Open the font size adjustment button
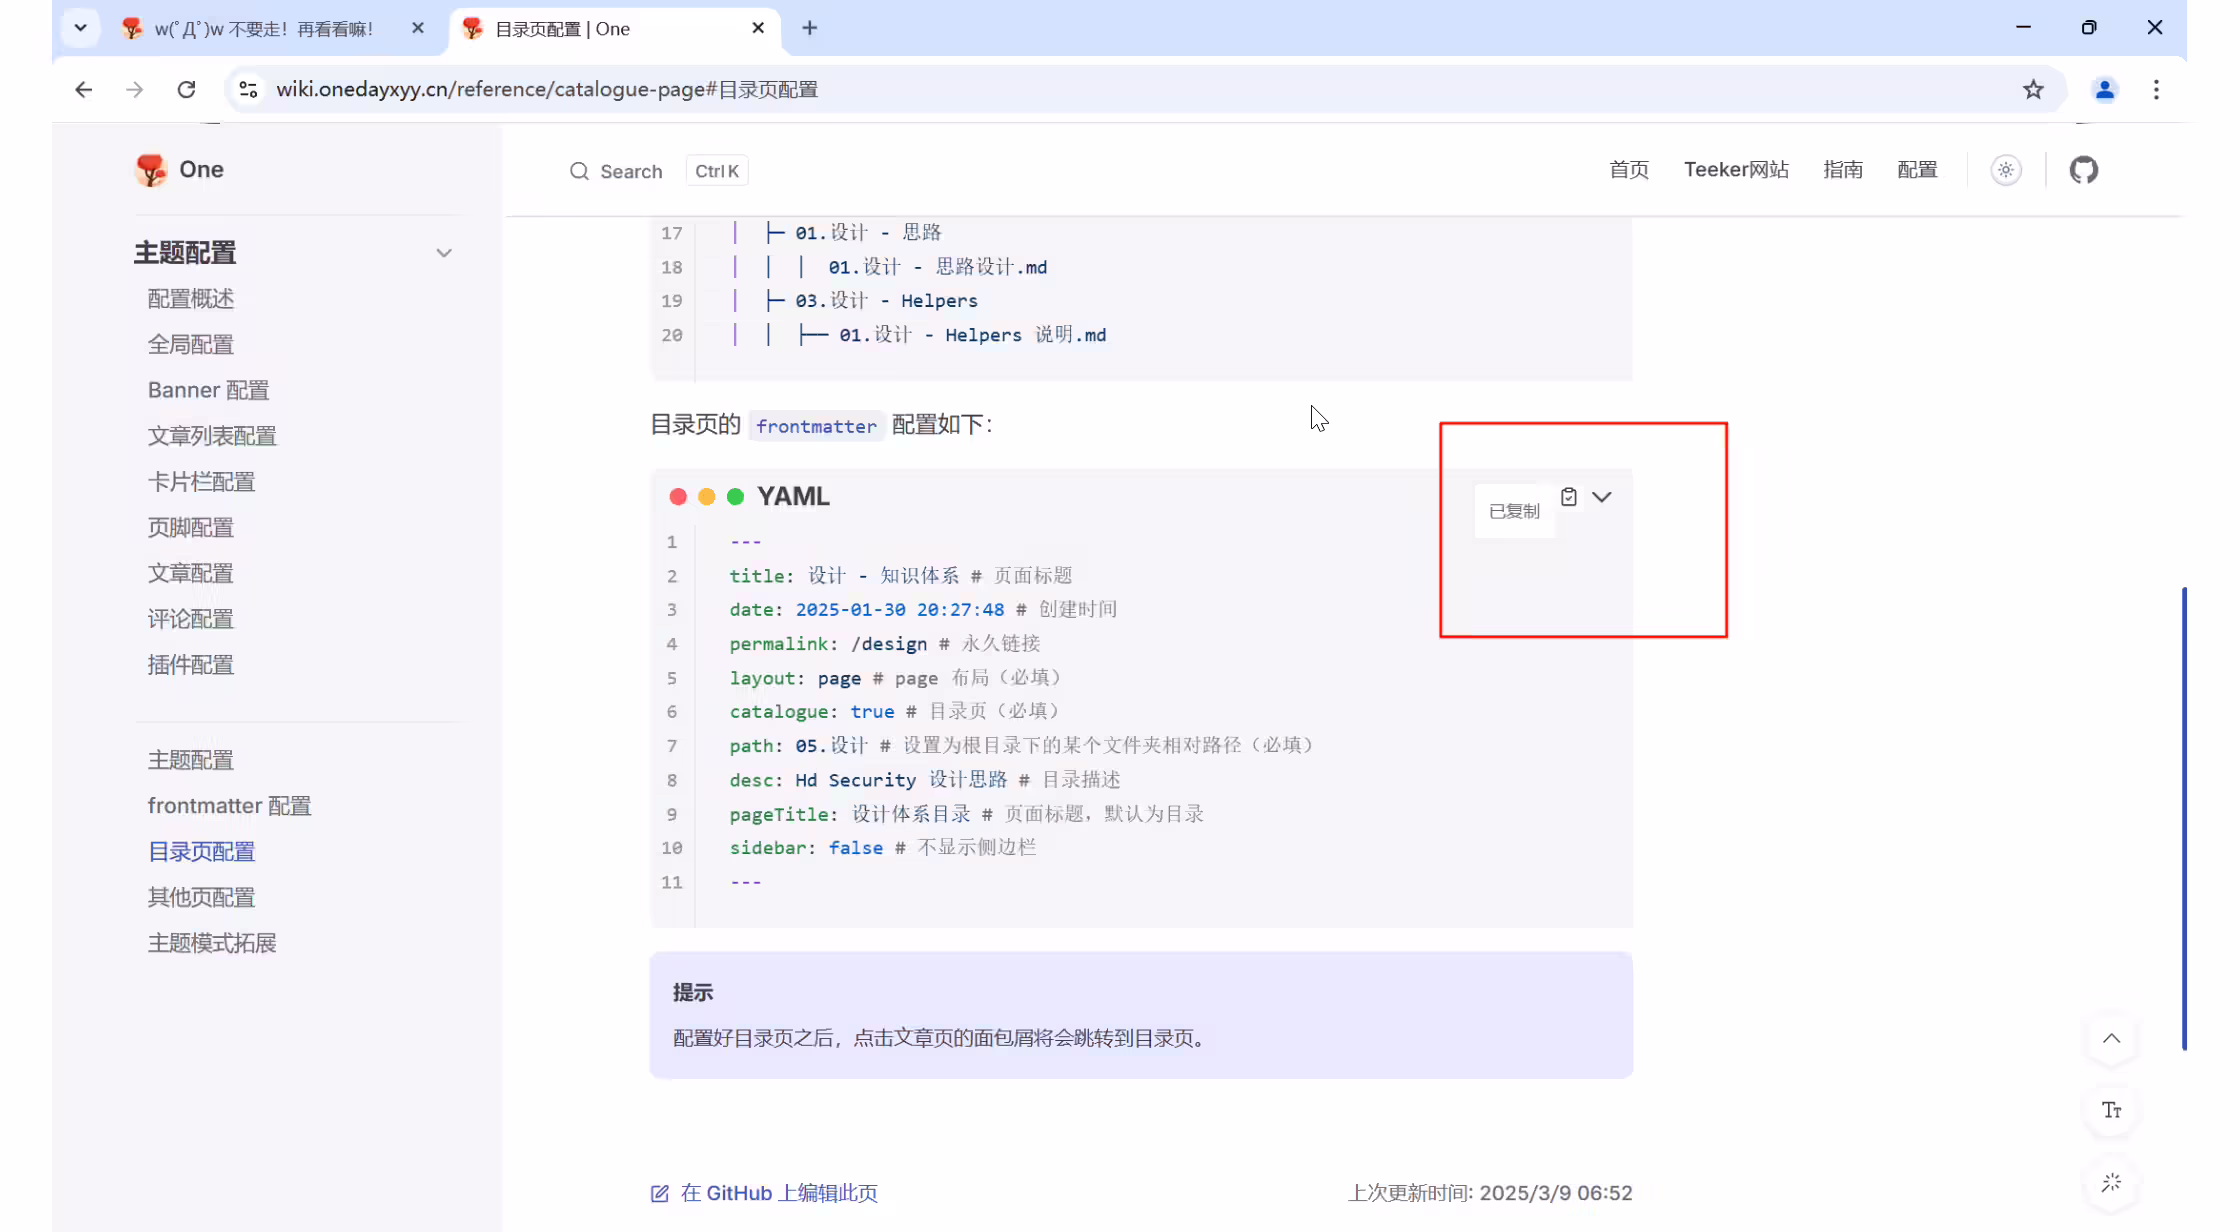Viewport: 2240px width, 1232px height. click(2111, 1110)
